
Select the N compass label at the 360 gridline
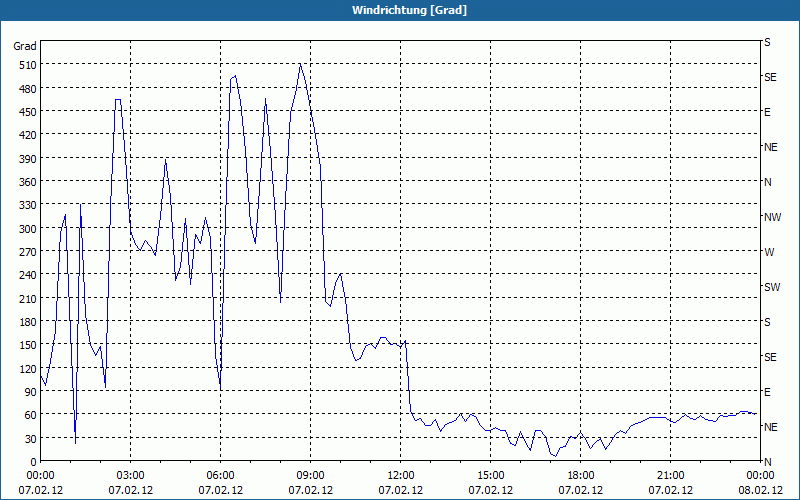click(x=767, y=182)
